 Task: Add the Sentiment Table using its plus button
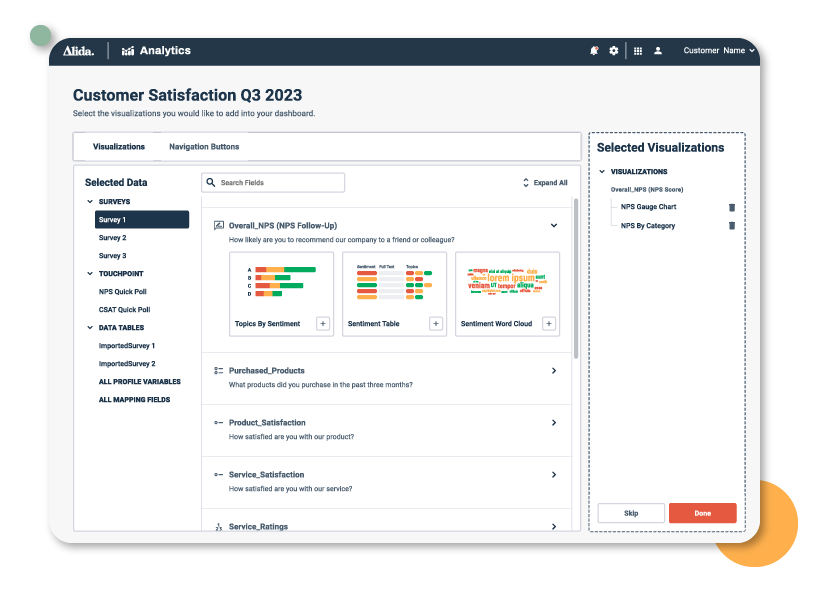436,323
